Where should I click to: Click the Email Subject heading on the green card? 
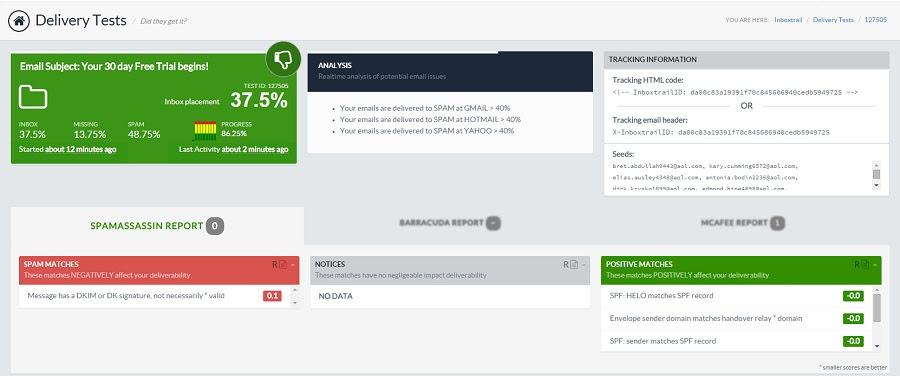pos(114,67)
